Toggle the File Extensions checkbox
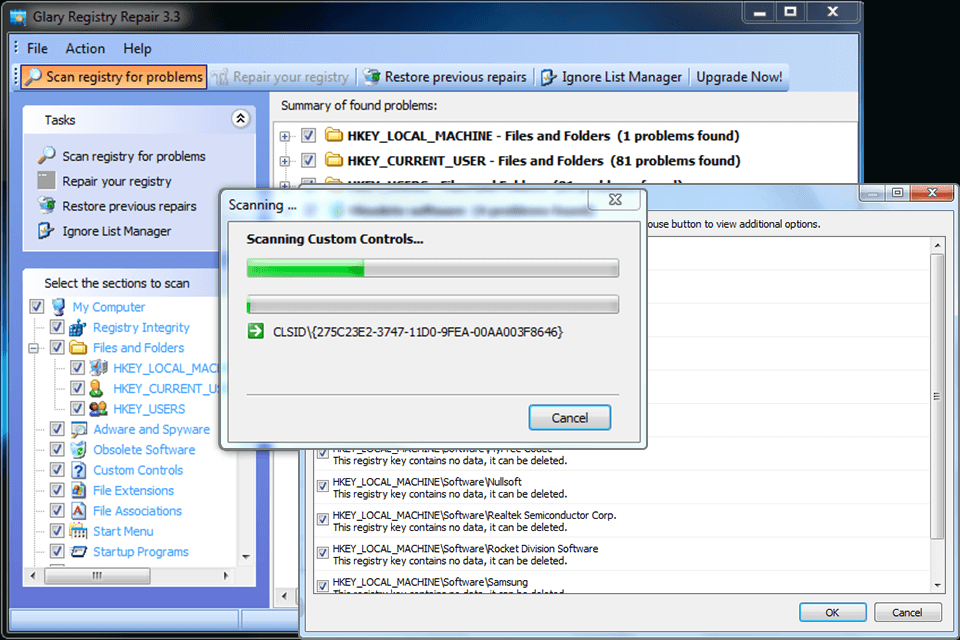The image size is (960, 640). pyautogui.click(x=57, y=490)
